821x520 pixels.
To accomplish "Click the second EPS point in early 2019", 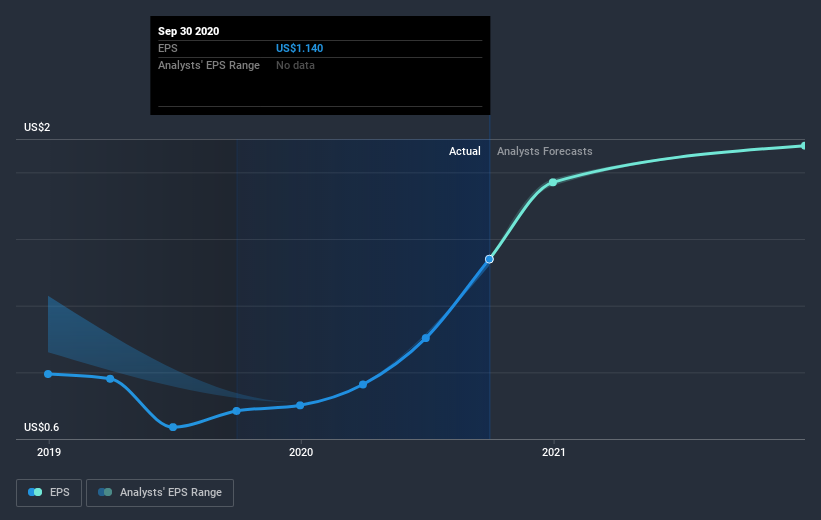I will 110,379.
